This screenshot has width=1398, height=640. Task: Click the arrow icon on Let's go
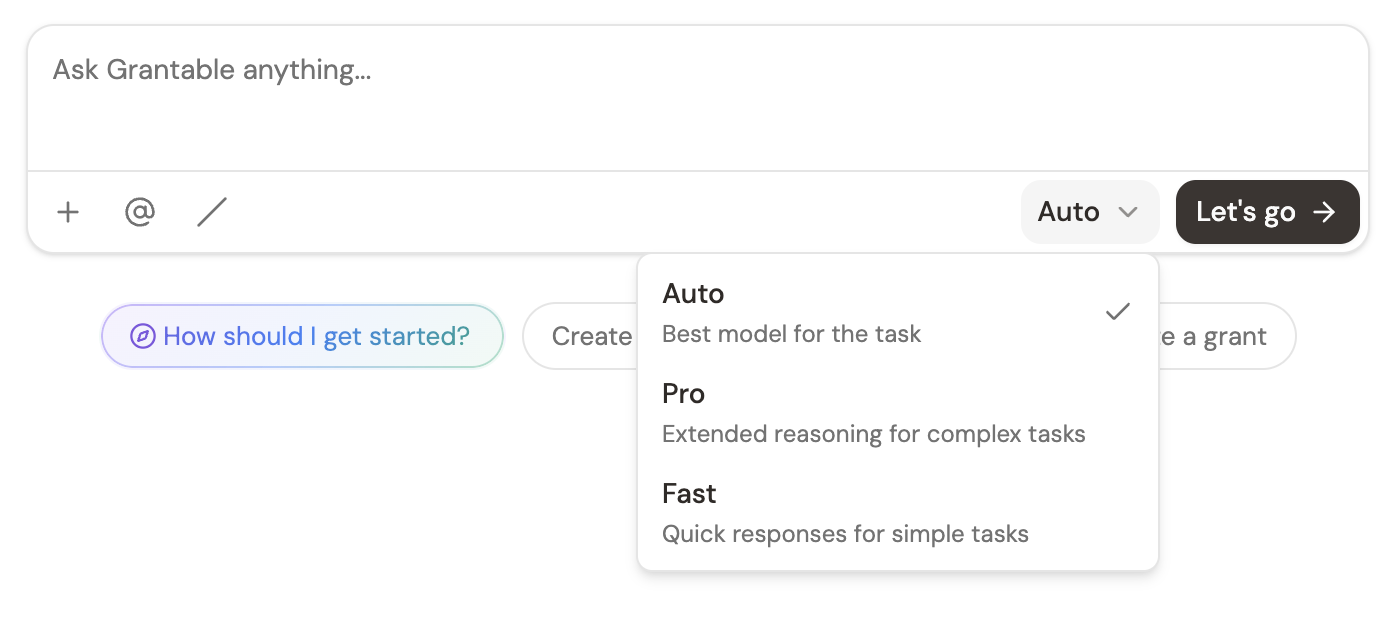(x=1324, y=212)
